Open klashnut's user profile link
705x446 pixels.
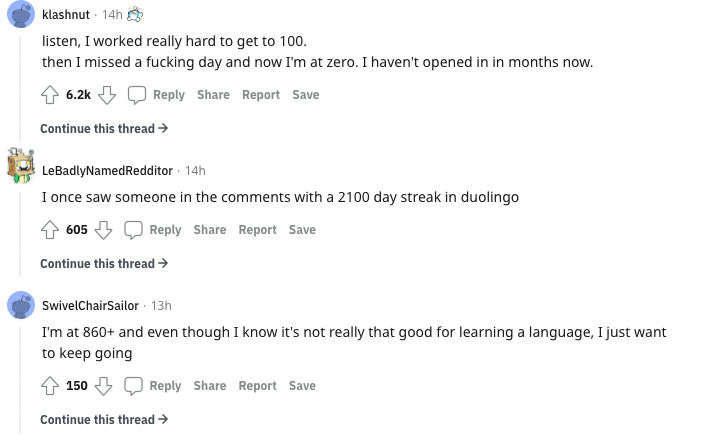click(x=65, y=15)
